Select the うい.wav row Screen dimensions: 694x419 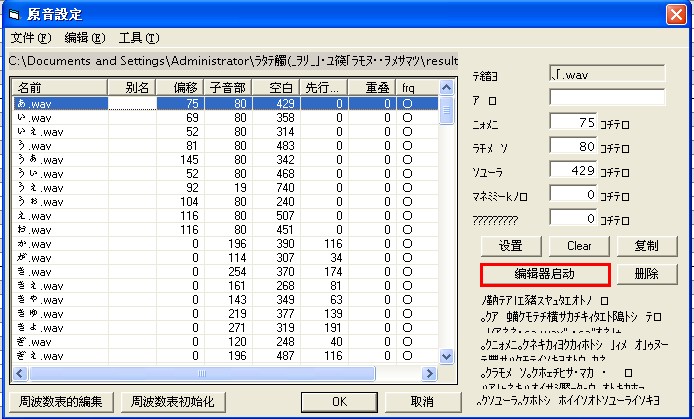coord(225,174)
